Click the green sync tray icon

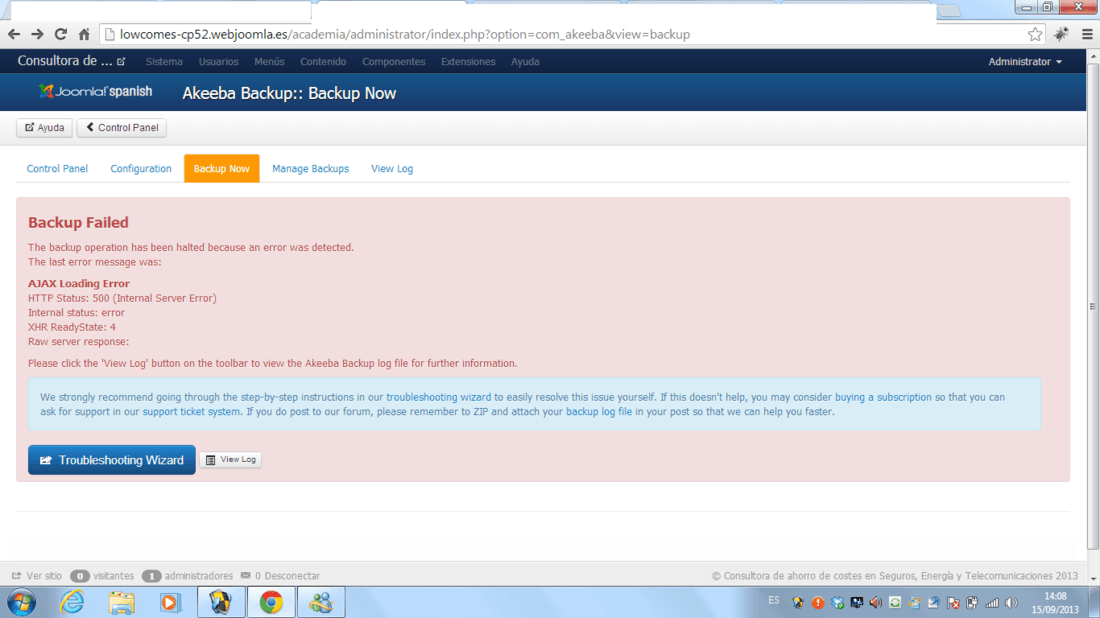(x=895, y=603)
